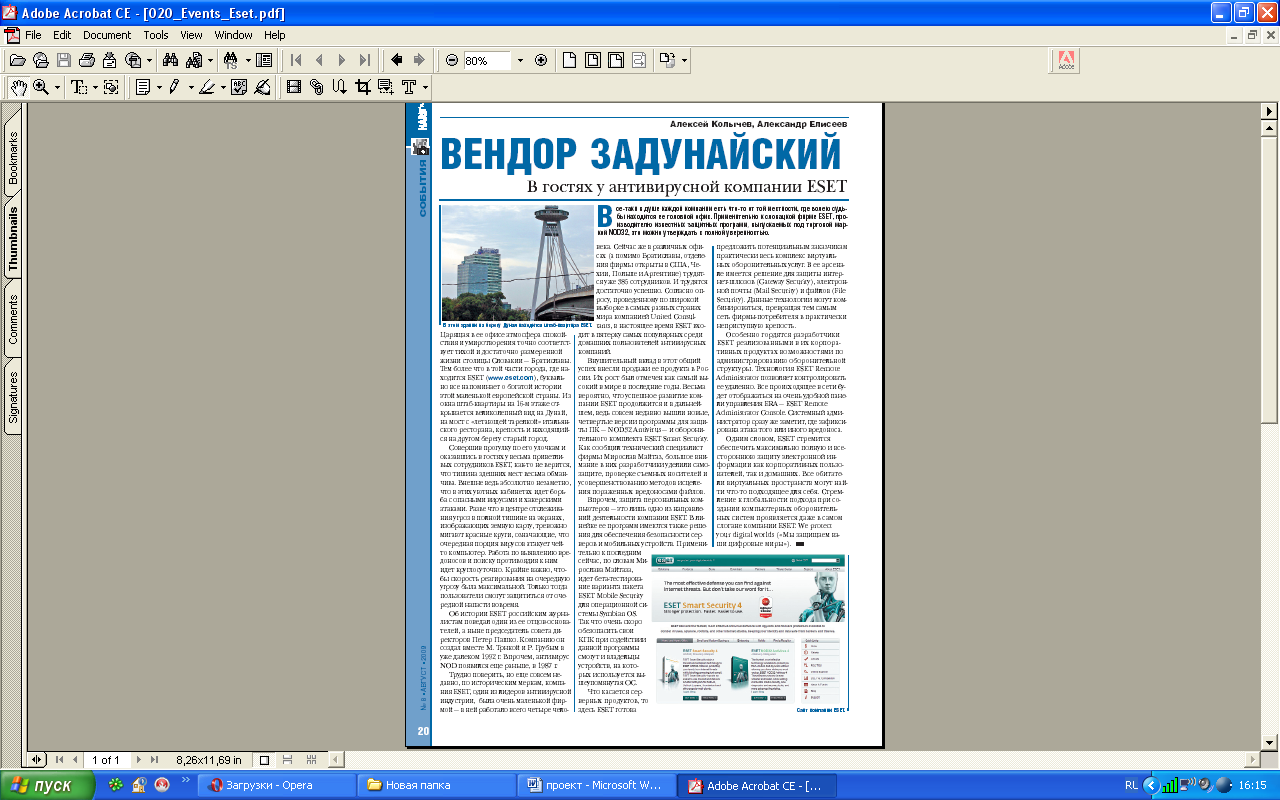Toggle navigation pane button in status bar
The height and width of the screenshot is (800, 1280).
point(37,759)
